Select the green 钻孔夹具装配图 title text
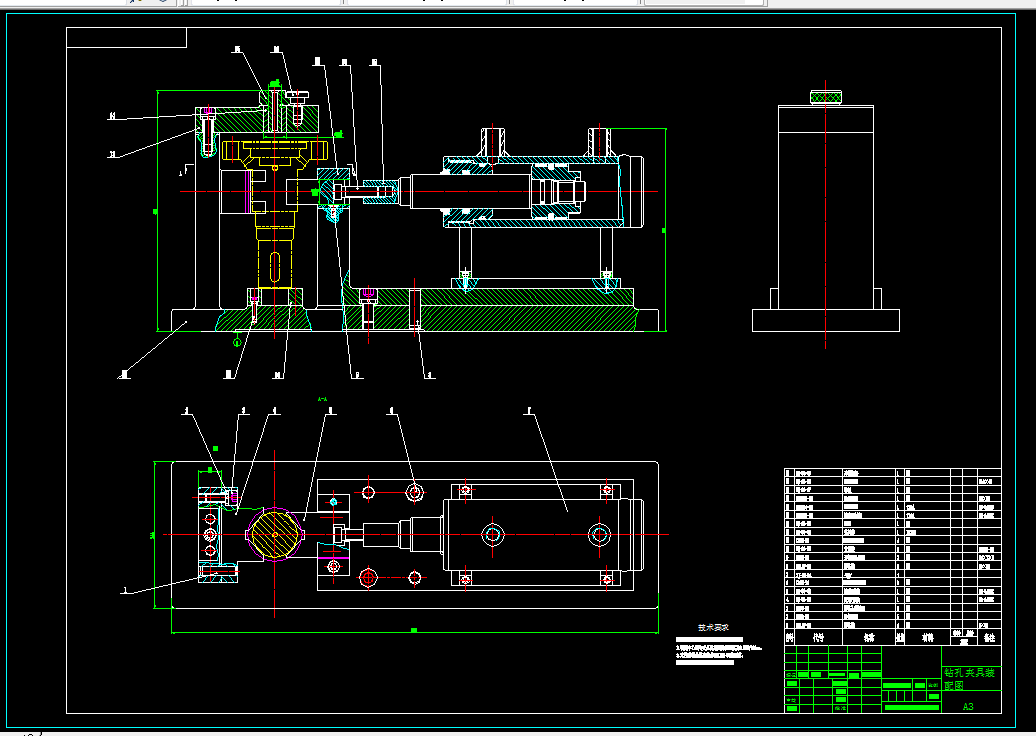1036x736 pixels. tap(969, 679)
